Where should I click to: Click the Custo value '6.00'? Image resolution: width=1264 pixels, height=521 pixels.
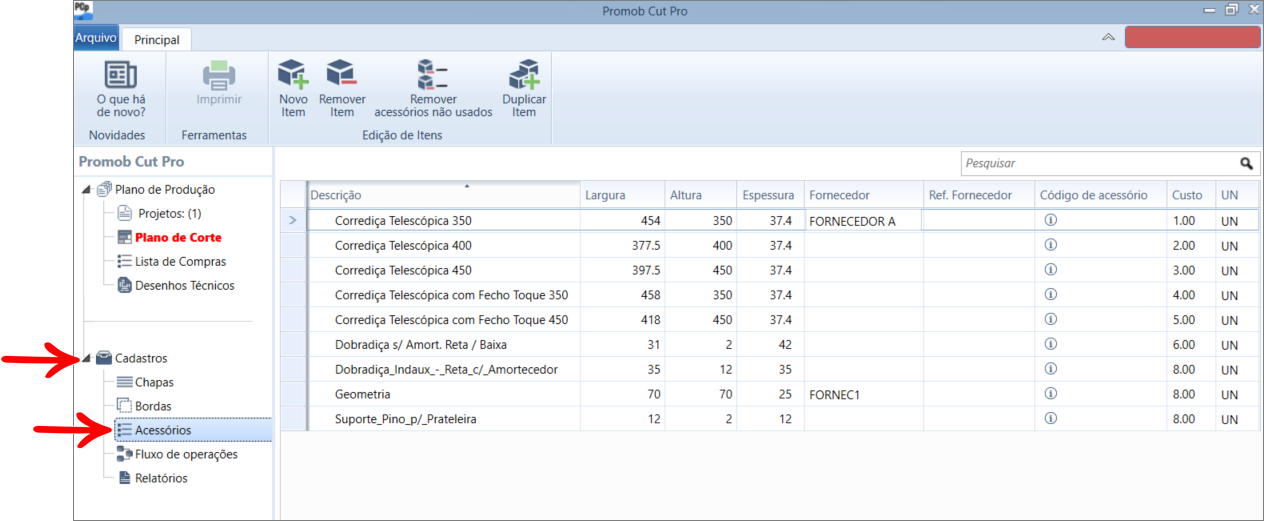[1190, 344]
